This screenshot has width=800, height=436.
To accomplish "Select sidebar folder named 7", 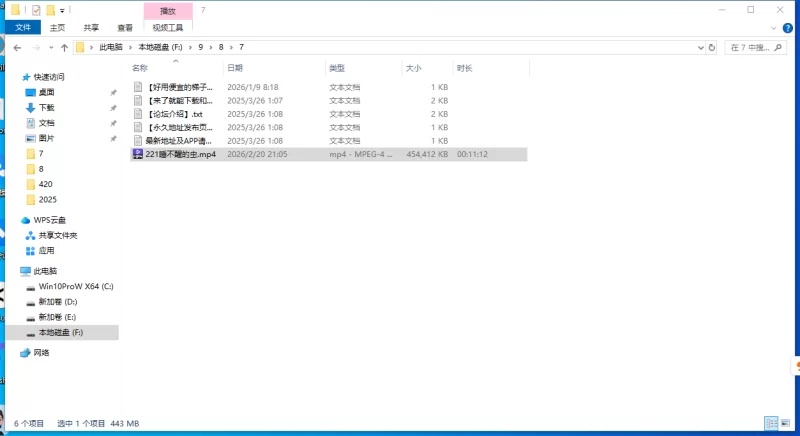I will 41,153.
